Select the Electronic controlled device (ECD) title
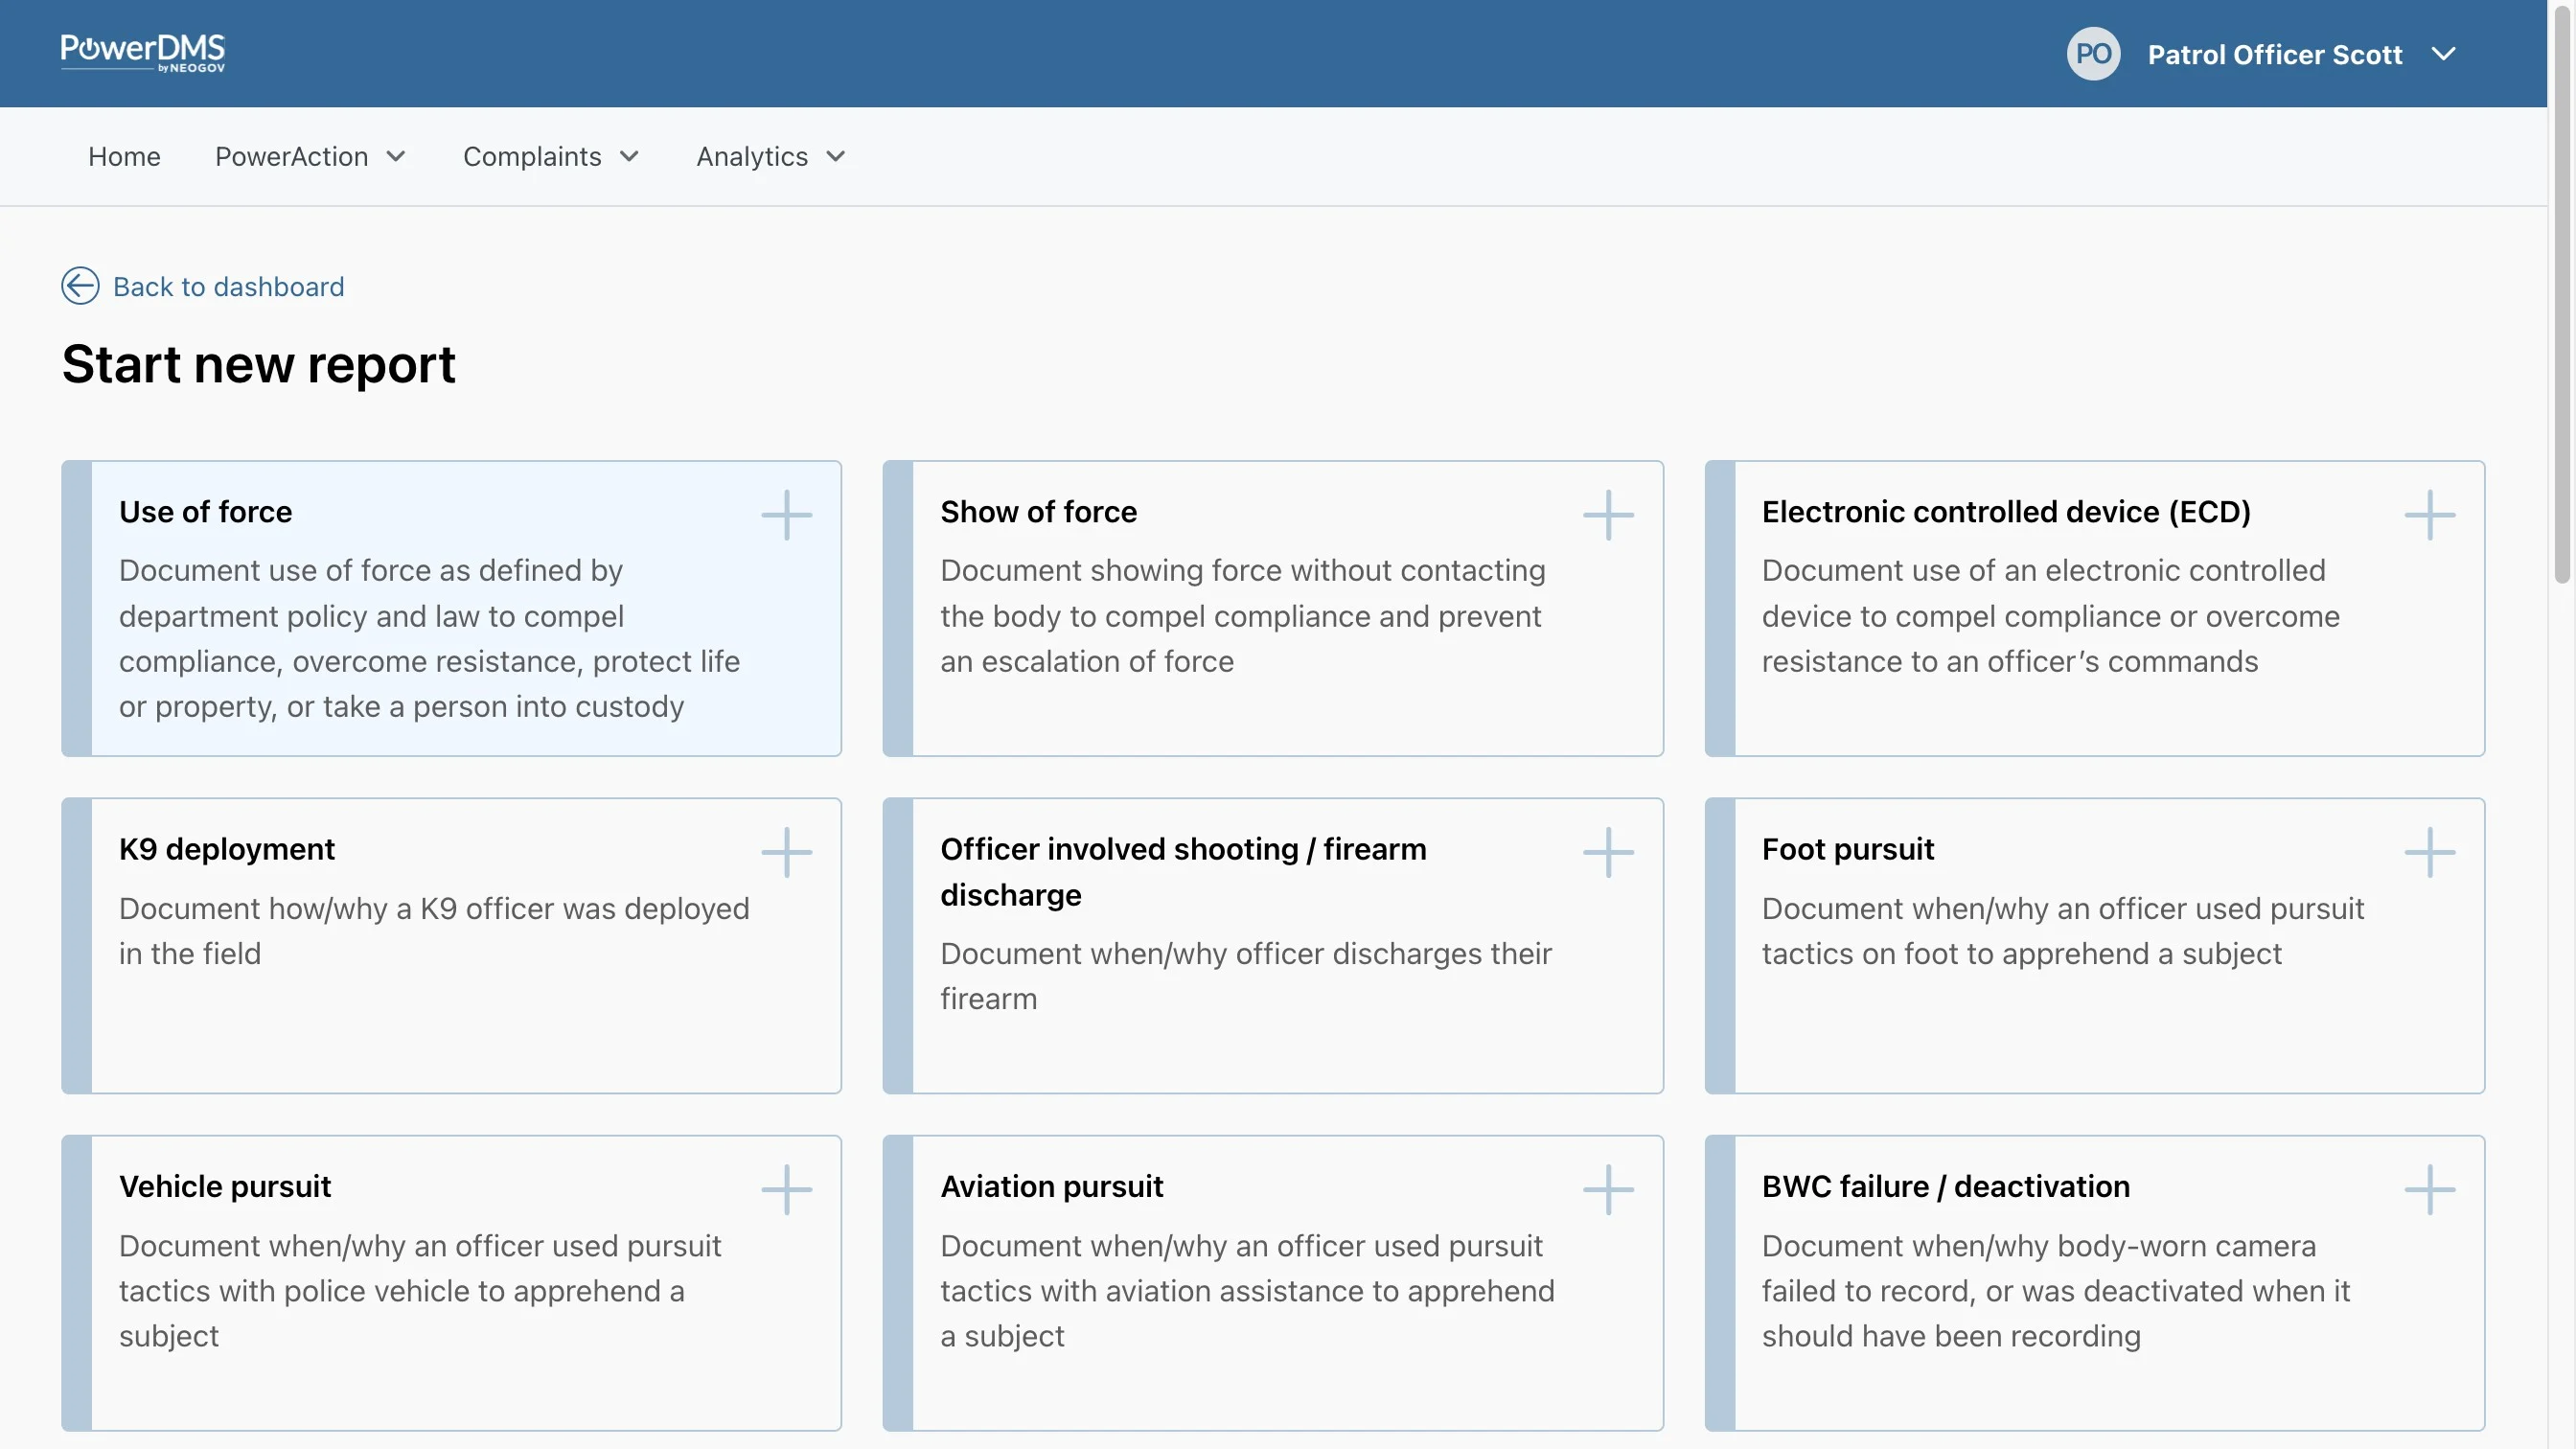 point(2006,512)
